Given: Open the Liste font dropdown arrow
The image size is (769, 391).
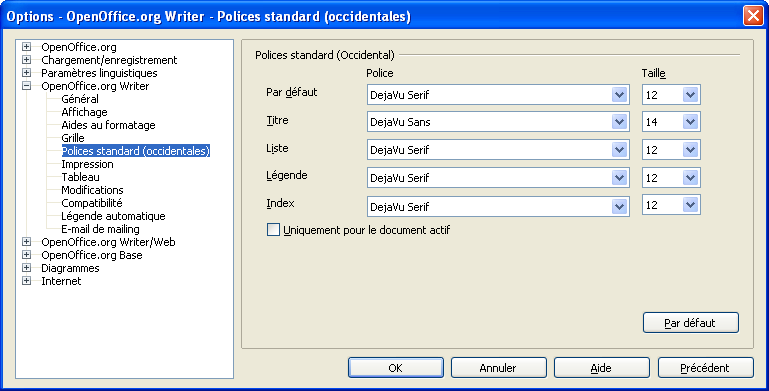Looking at the screenshot, I should pyautogui.click(x=620, y=150).
